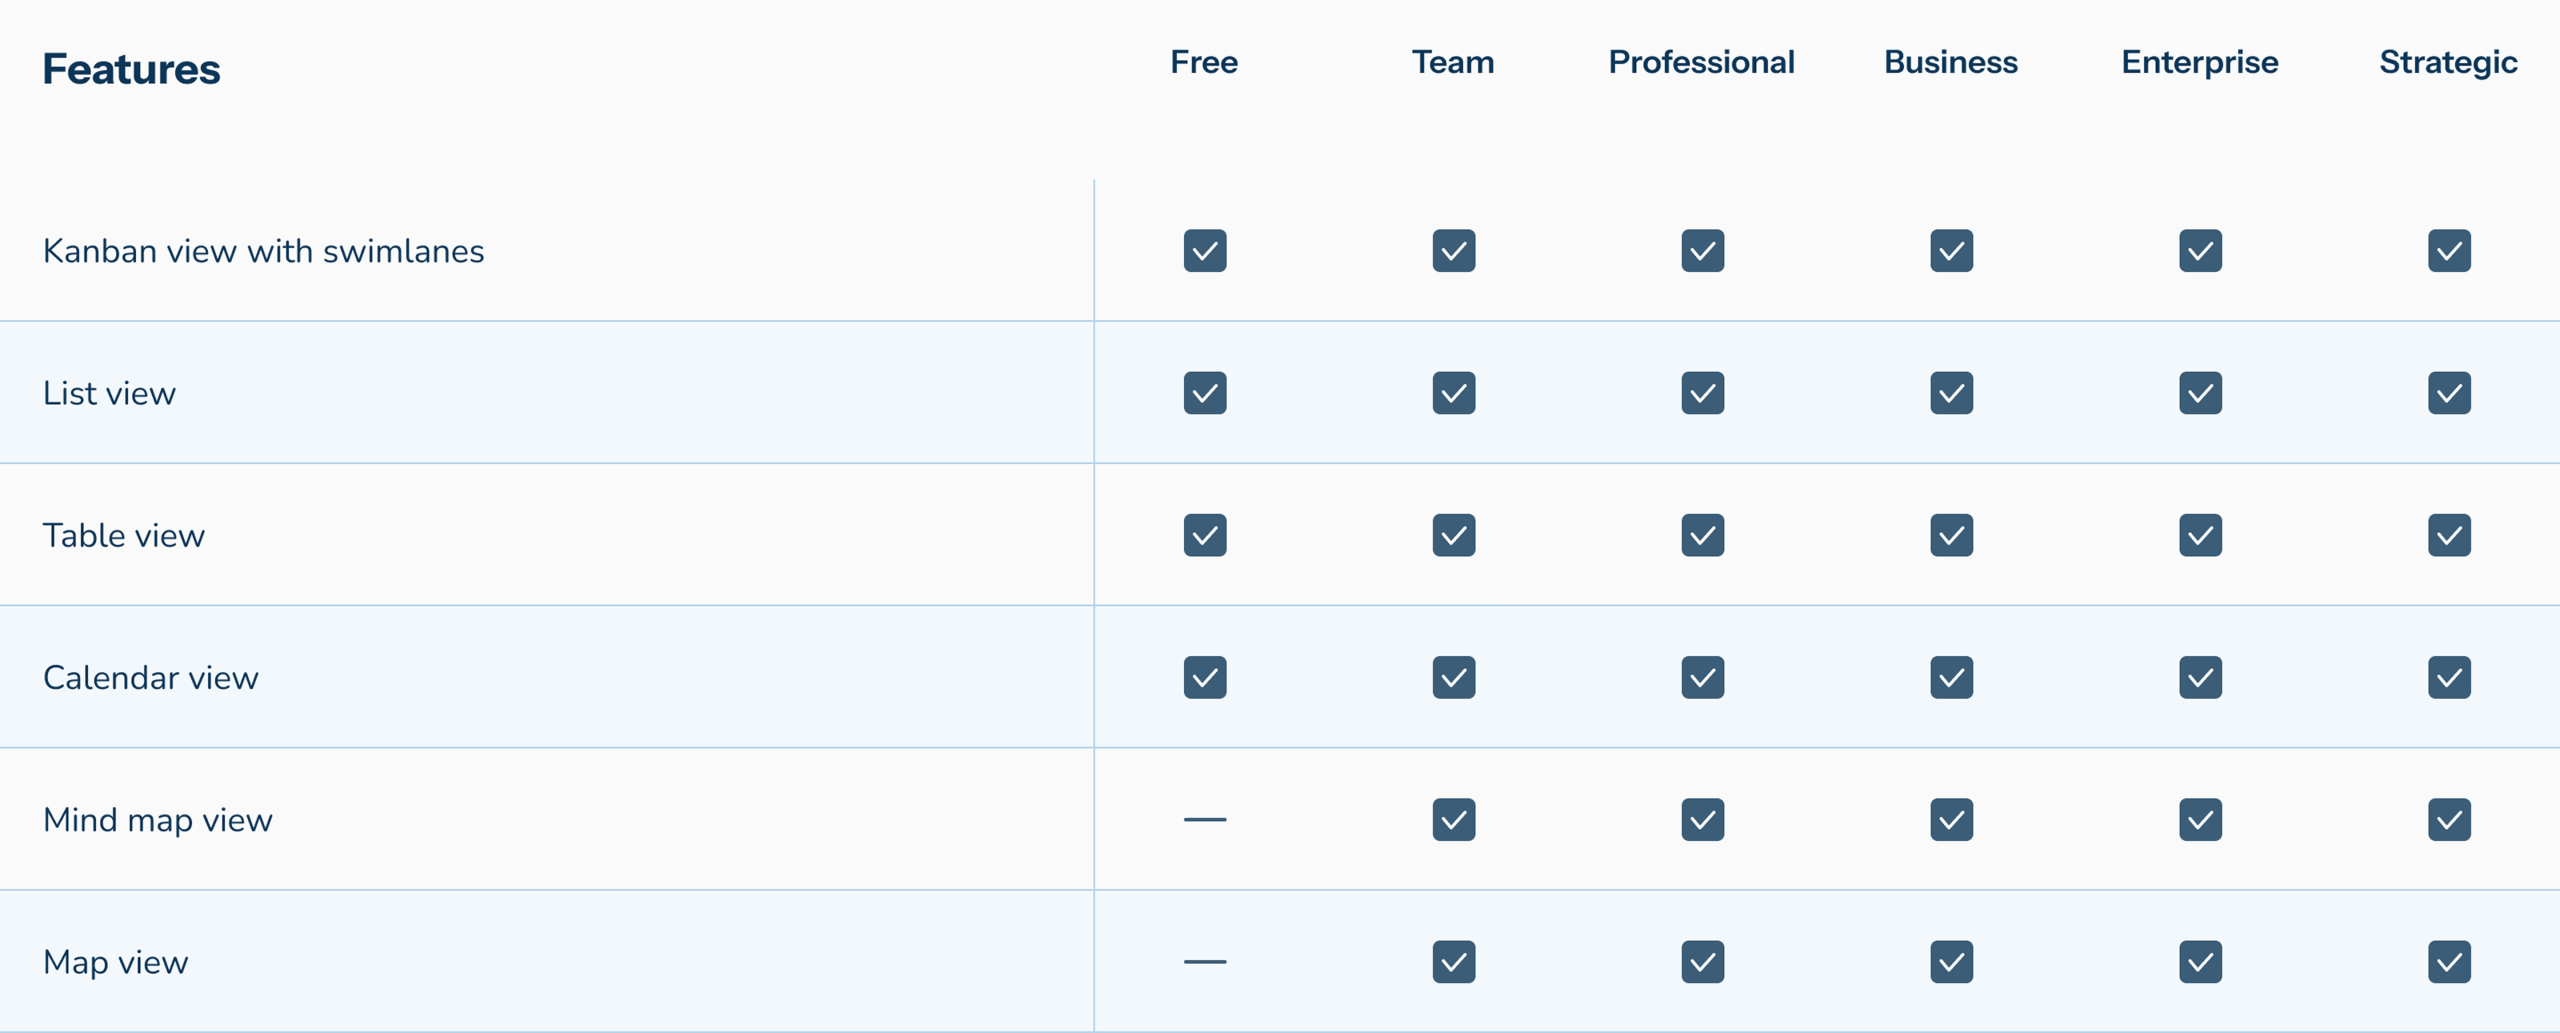The image size is (2560, 1033).
Task: Select List view checkbox in Enterprise column
Action: [2200, 393]
